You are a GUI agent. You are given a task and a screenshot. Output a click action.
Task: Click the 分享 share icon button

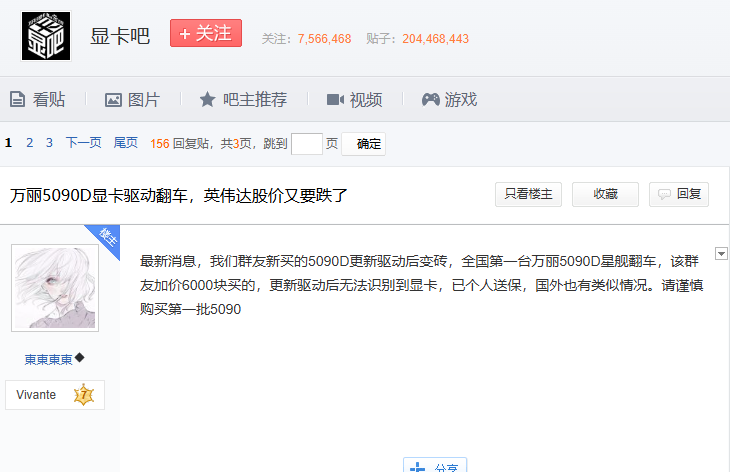(434, 466)
